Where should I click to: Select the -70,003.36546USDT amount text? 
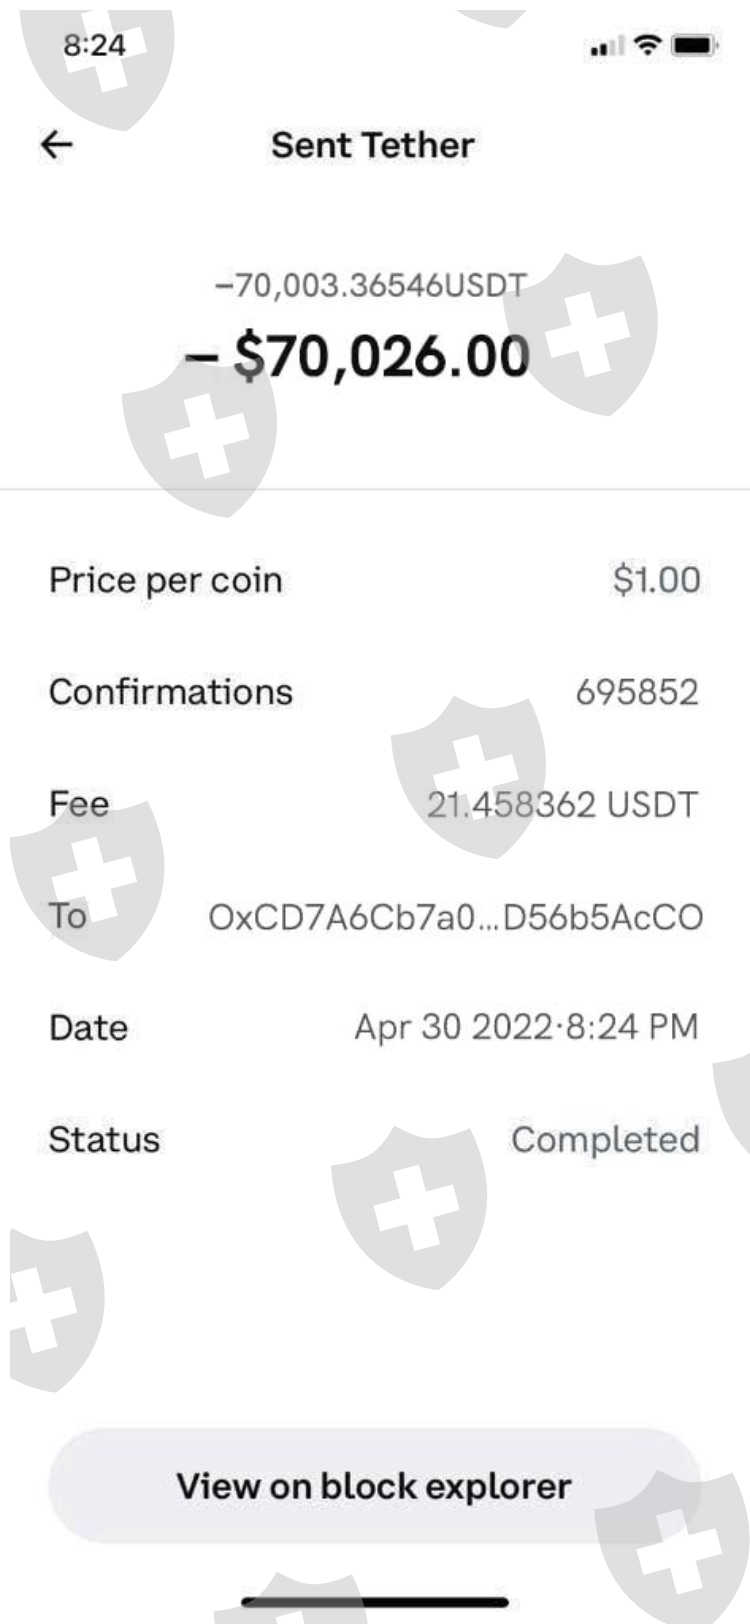coord(370,286)
